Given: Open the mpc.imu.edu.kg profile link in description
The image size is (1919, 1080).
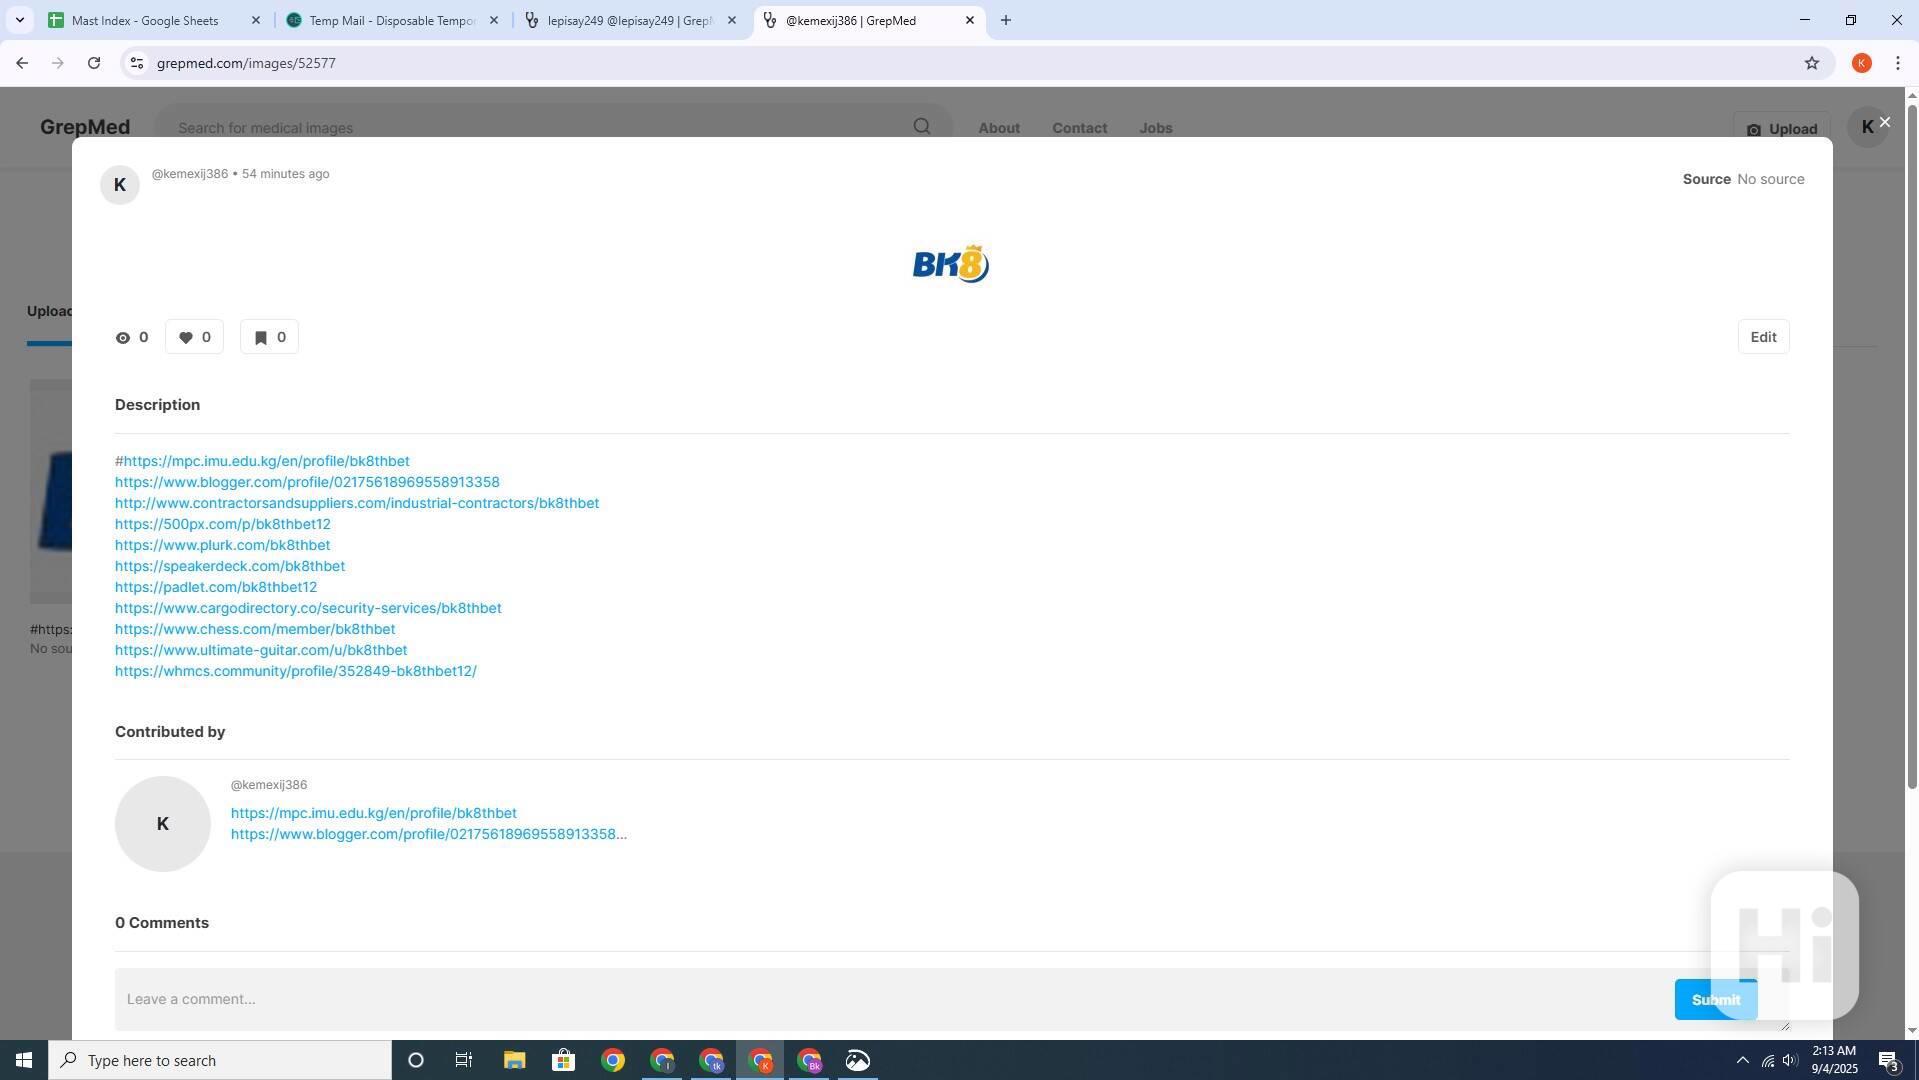Looking at the screenshot, I should click(x=266, y=461).
